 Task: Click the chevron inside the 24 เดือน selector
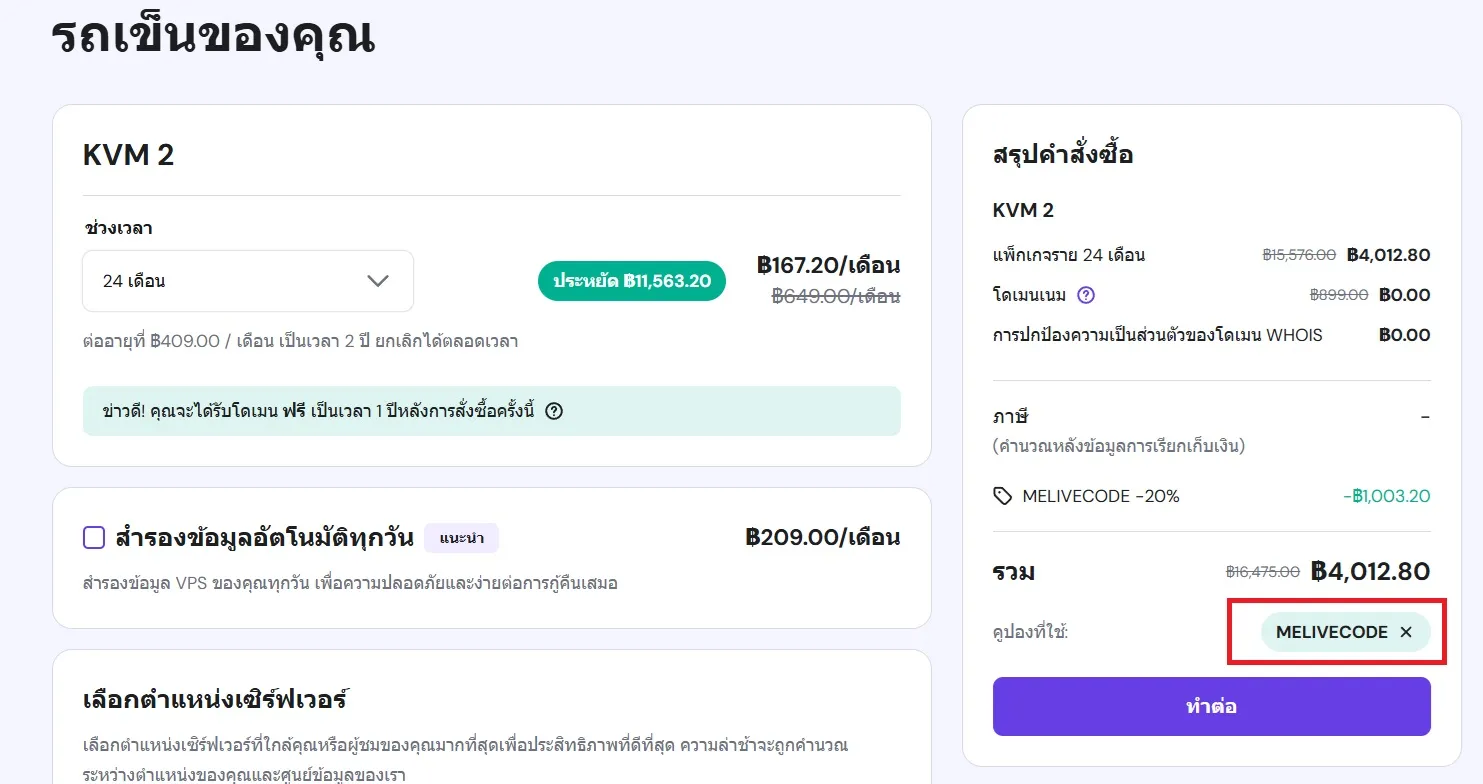point(378,281)
